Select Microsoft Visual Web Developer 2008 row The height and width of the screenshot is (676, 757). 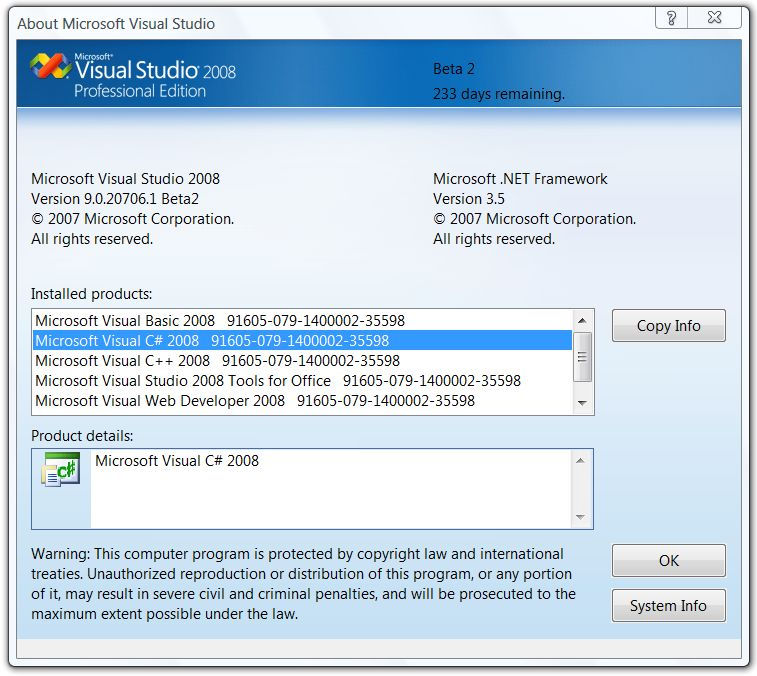303,401
